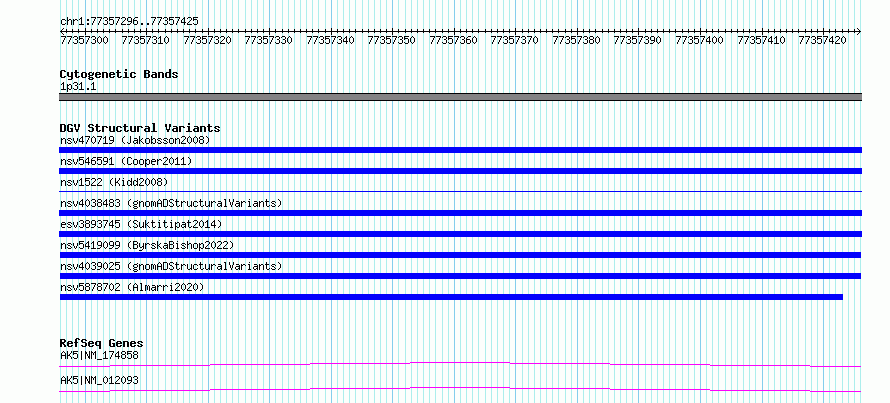Click ruler position 77357330

(x=268, y=40)
